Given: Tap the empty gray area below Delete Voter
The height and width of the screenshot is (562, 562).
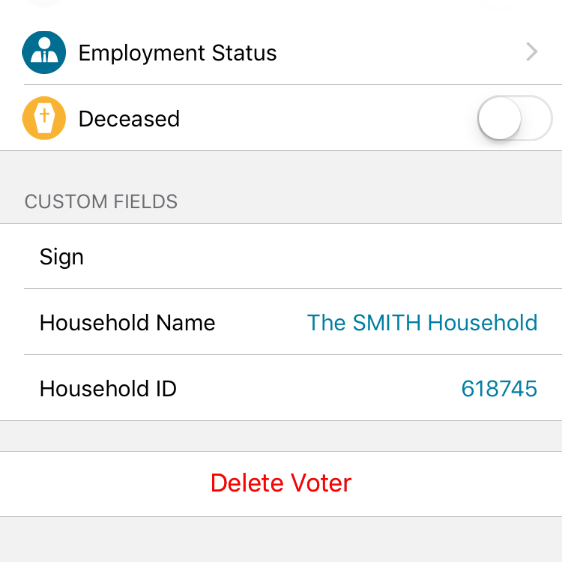Looking at the screenshot, I should 281,539.
